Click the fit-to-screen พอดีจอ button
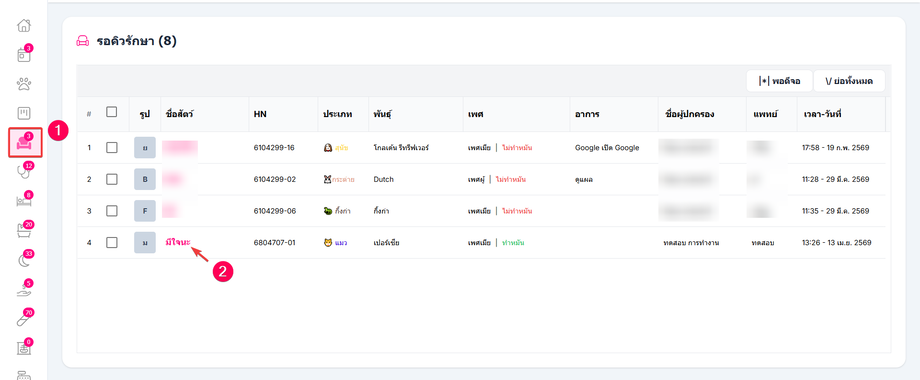920x380 pixels. tap(779, 81)
